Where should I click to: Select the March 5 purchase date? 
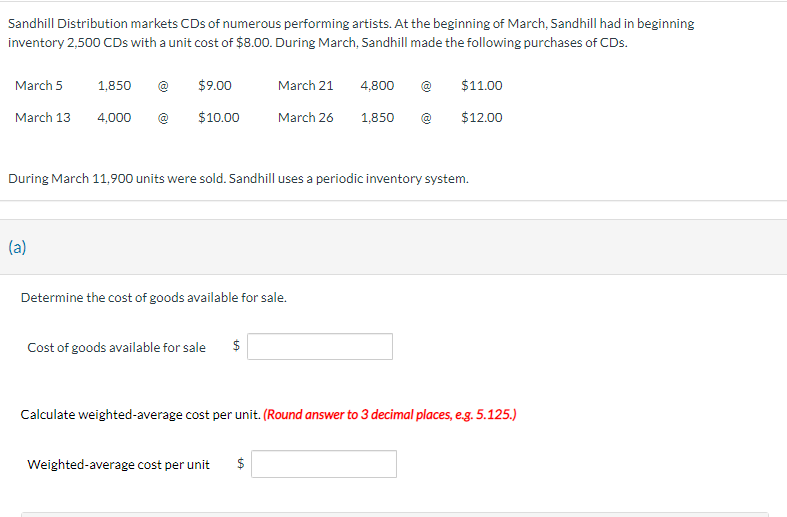pyautogui.click(x=39, y=85)
